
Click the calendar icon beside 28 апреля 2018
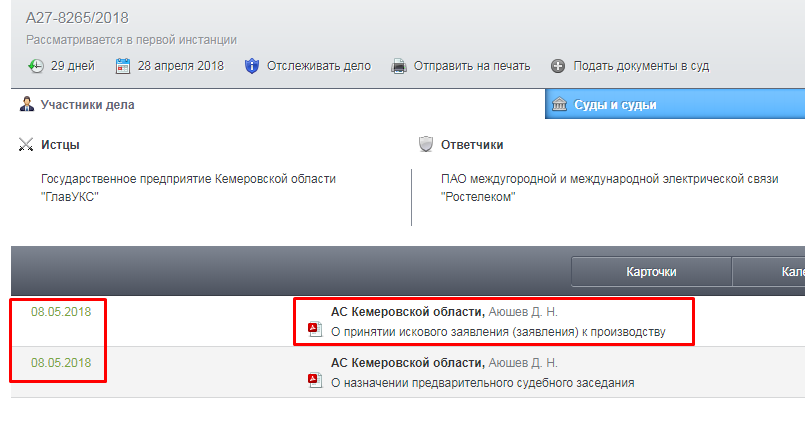click(x=123, y=66)
